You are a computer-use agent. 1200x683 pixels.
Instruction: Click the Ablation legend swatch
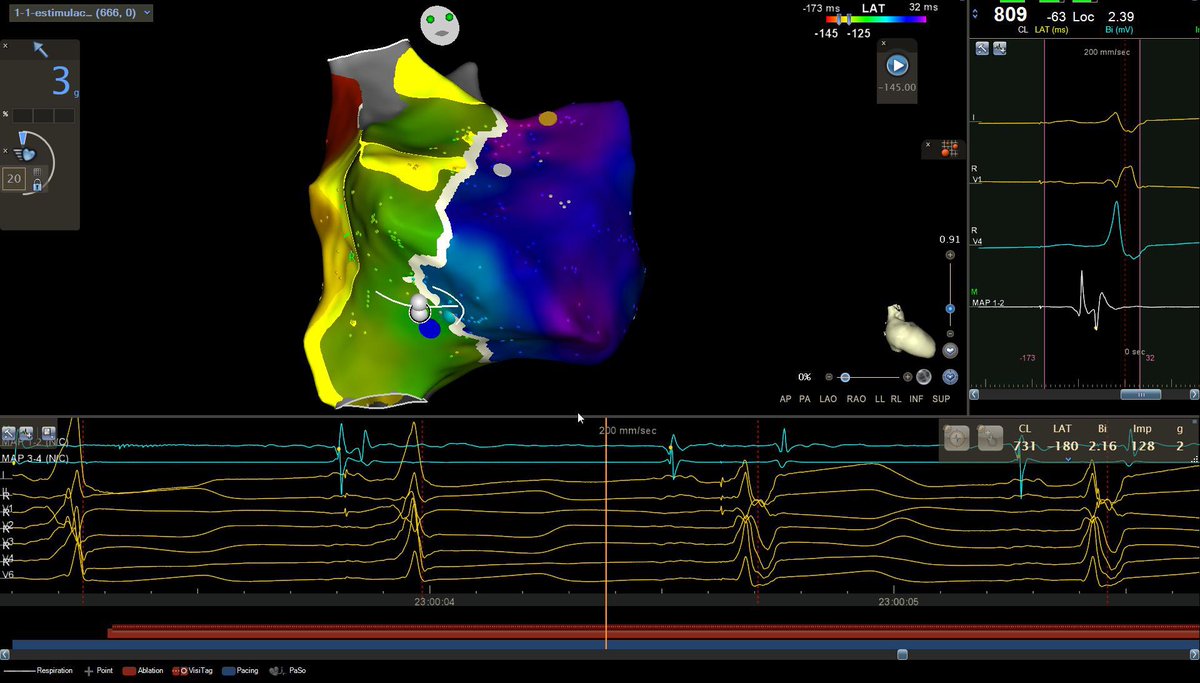(x=129, y=671)
